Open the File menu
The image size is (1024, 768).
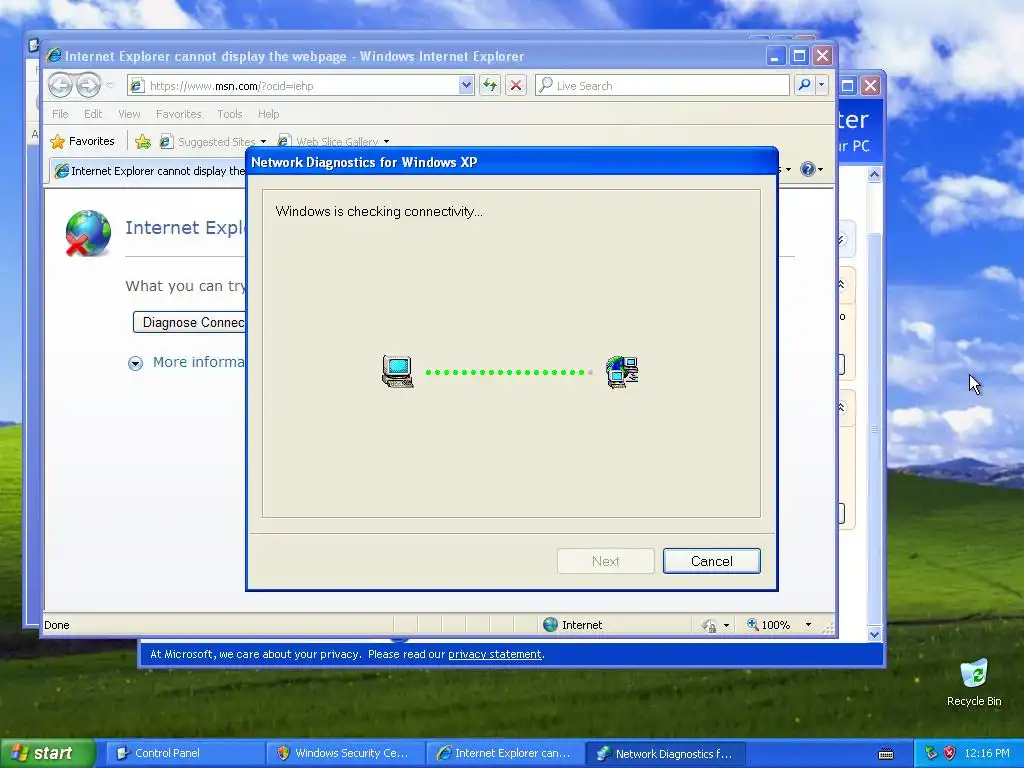60,114
